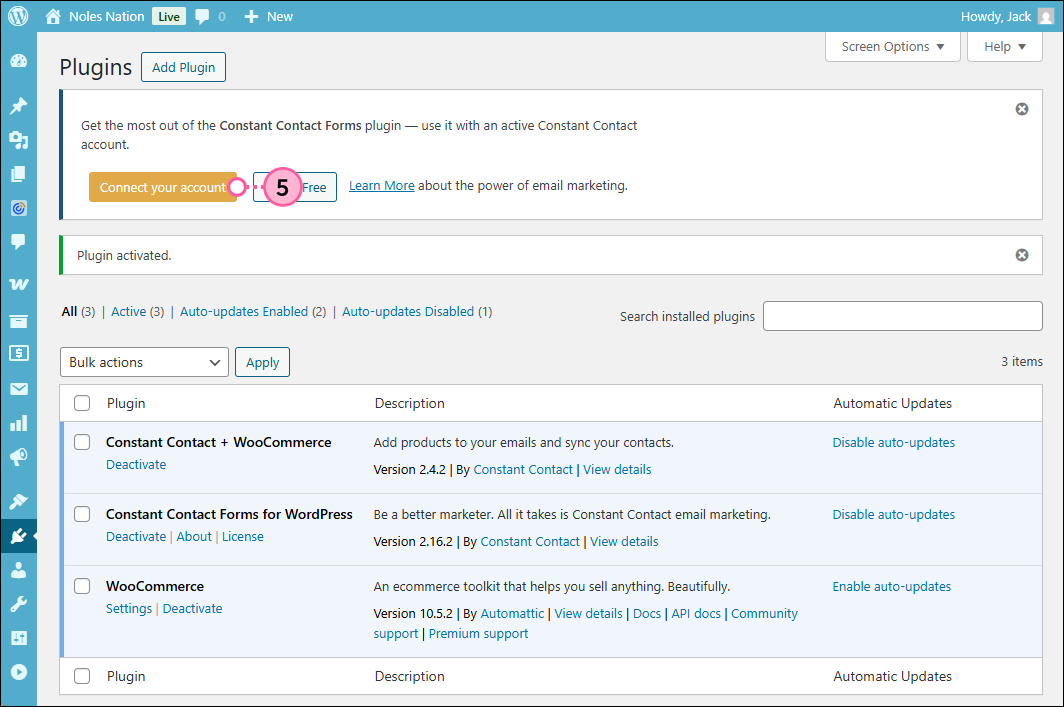Check the Constant Contact Forms checkbox
The image size is (1064, 707).
point(81,514)
